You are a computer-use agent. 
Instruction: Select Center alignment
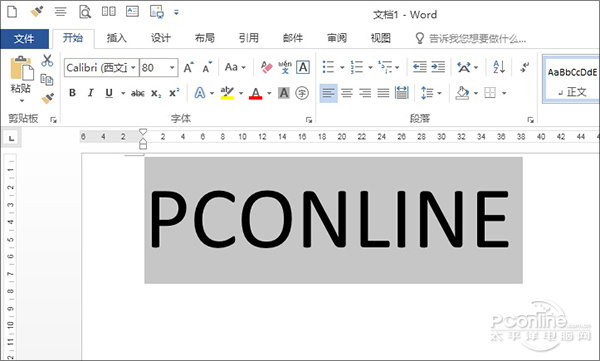pos(347,93)
